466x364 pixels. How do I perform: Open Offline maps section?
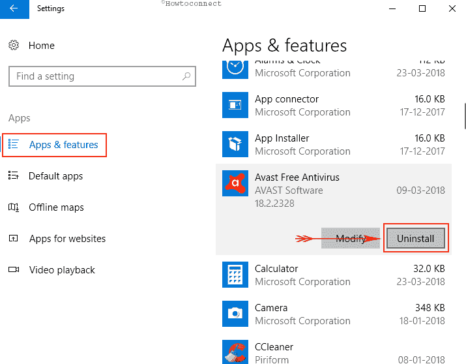[56, 207]
